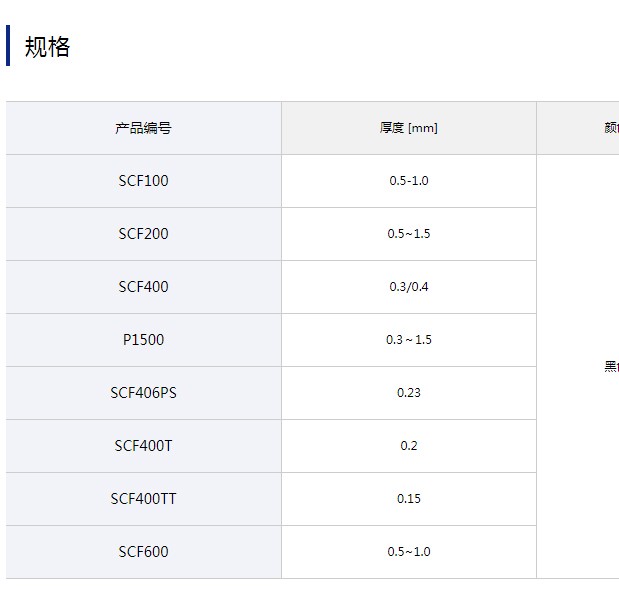Click the 规格 section heading
The image size is (619, 591).
[47, 47]
